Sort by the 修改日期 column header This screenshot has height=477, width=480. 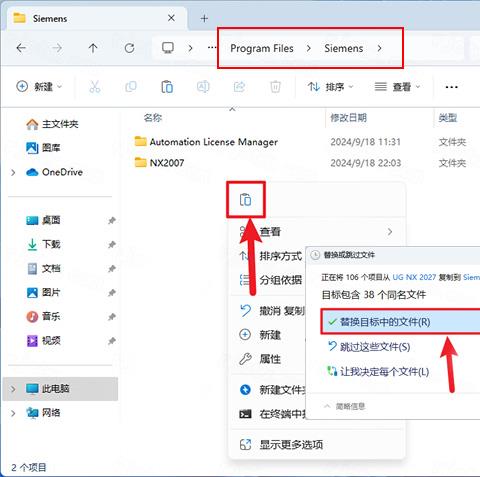[348, 118]
